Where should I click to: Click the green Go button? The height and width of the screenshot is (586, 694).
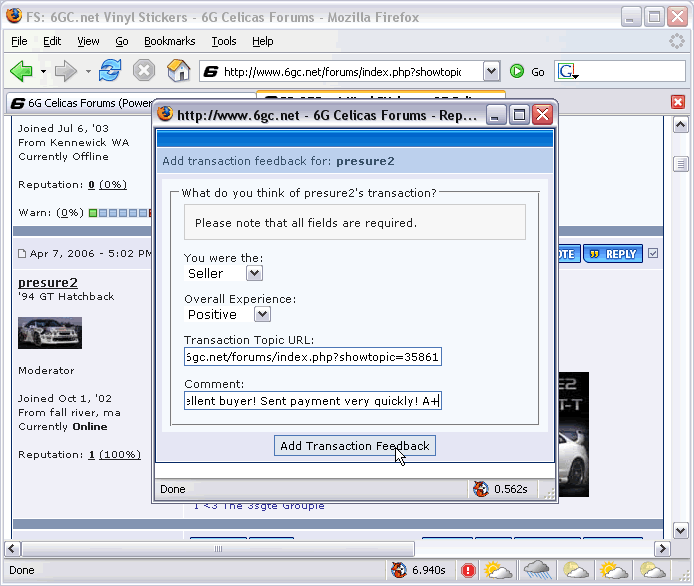[527, 71]
